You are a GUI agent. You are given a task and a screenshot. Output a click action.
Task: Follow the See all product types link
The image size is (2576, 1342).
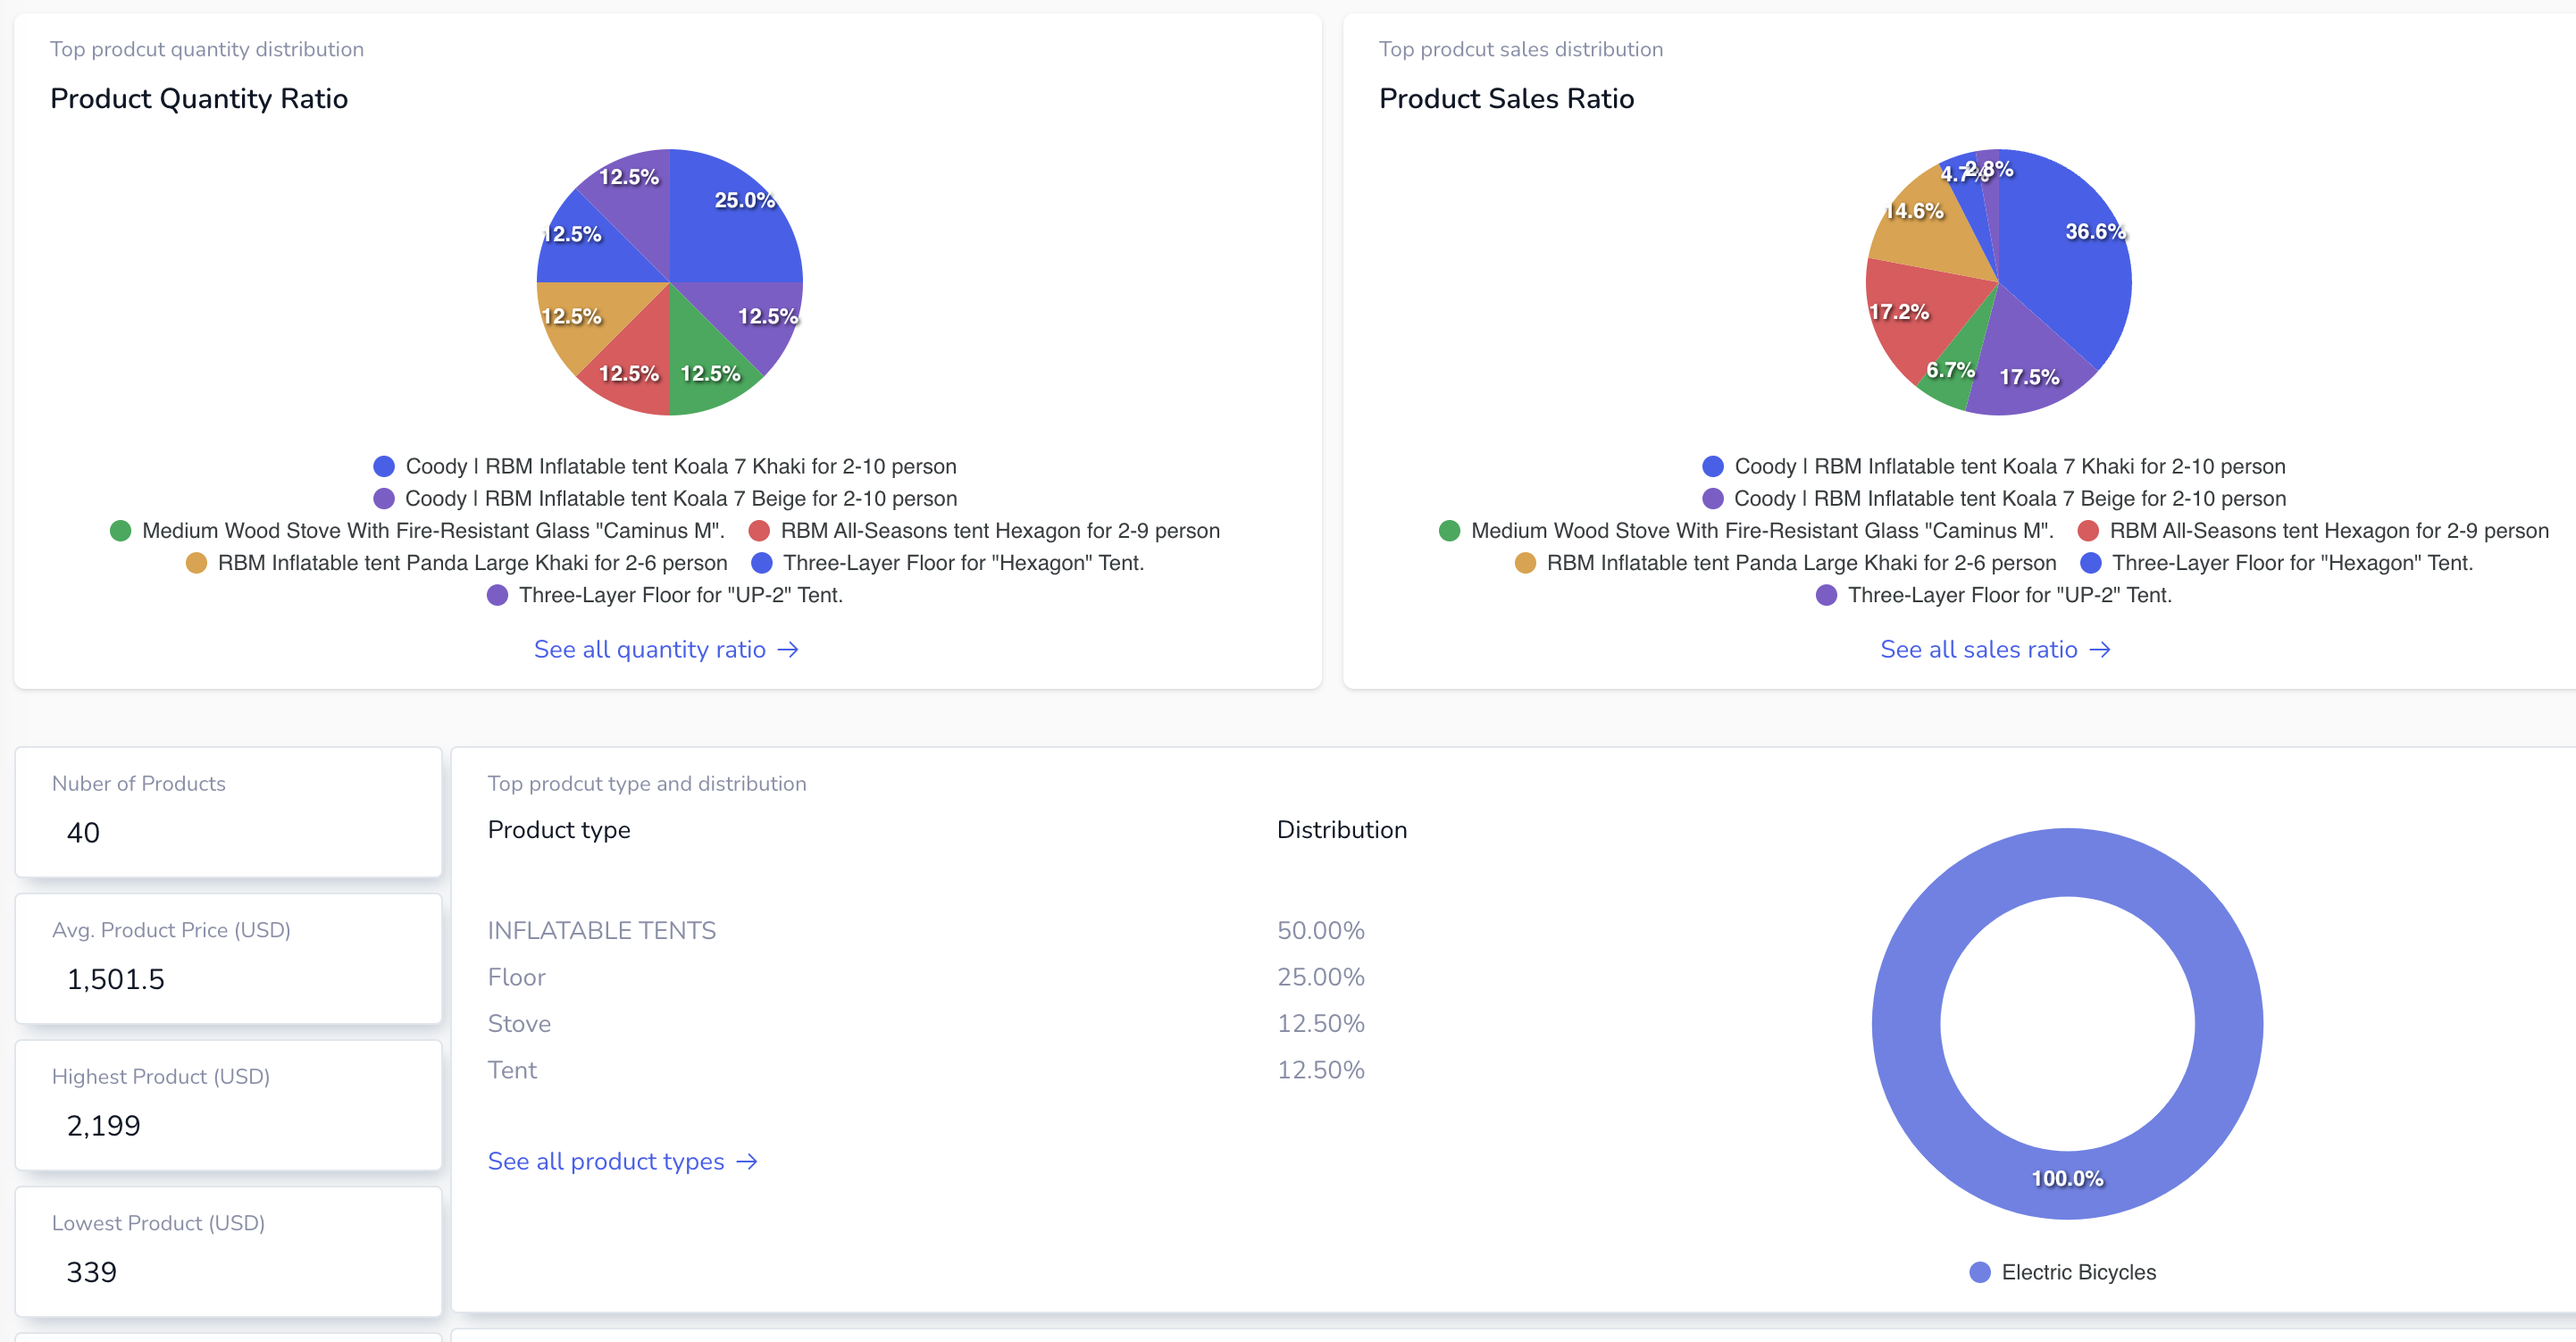click(x=606, y=1162)
